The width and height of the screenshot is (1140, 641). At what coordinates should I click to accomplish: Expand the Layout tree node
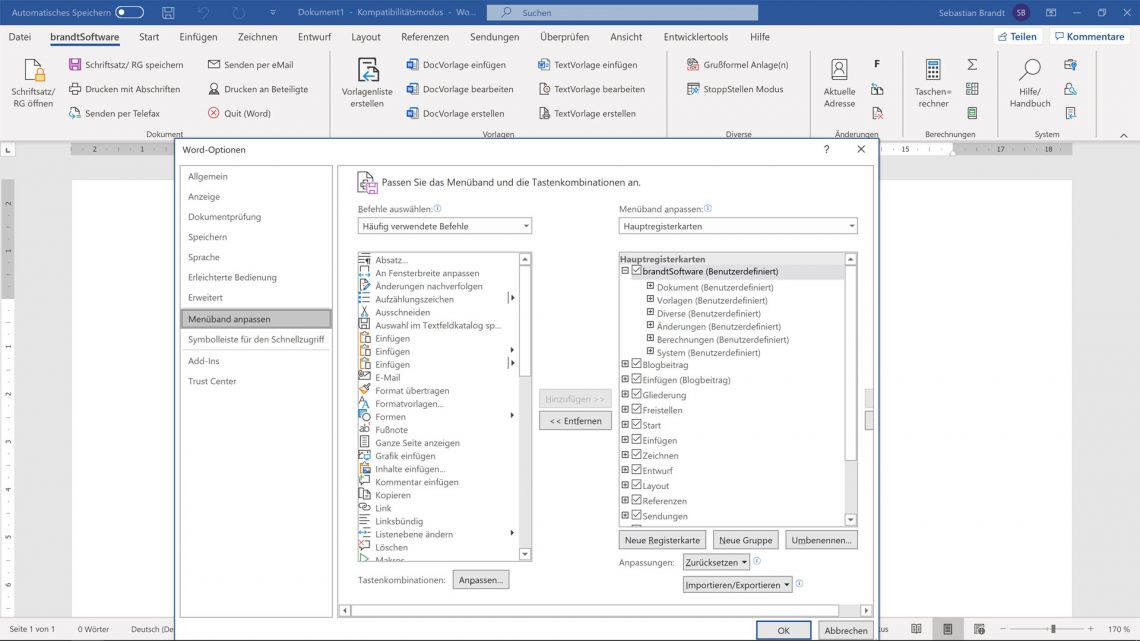(x=625, y=485)
